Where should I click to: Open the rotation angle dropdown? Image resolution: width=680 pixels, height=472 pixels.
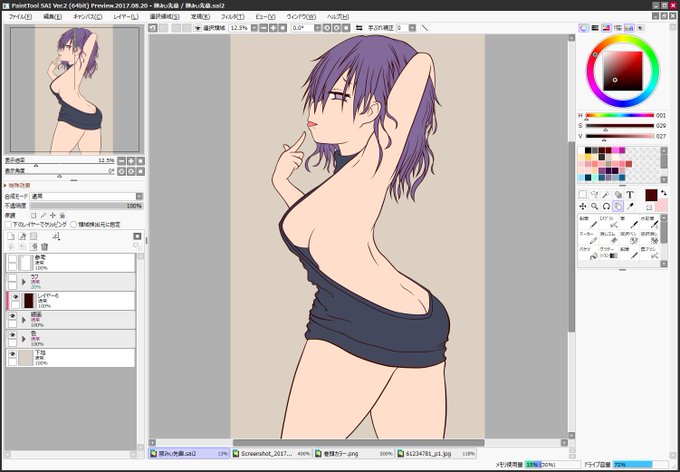point(317,28)
